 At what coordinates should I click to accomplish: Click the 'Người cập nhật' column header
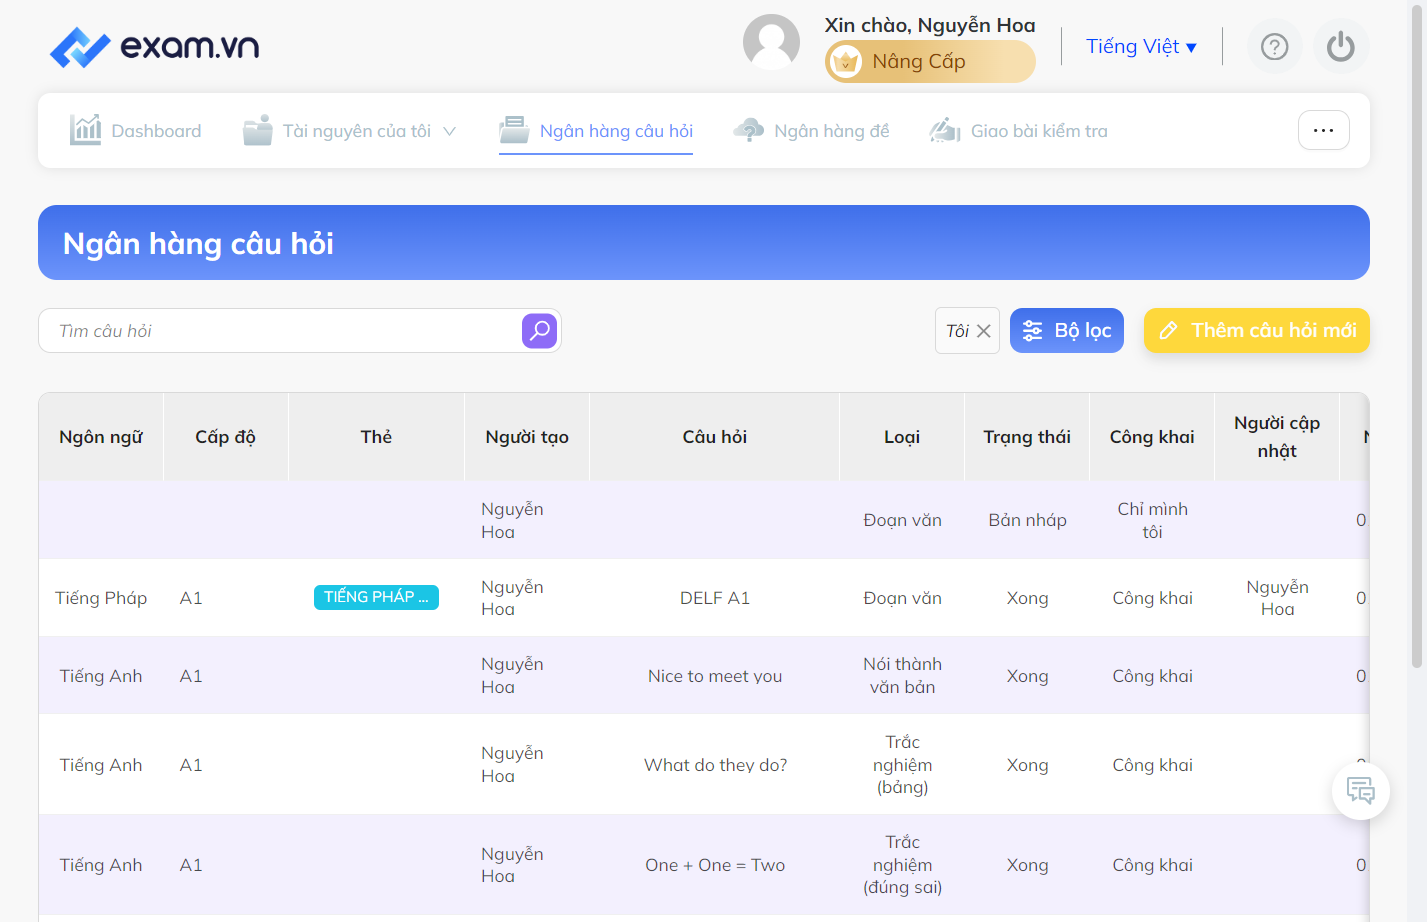[x=1277, y=437]
